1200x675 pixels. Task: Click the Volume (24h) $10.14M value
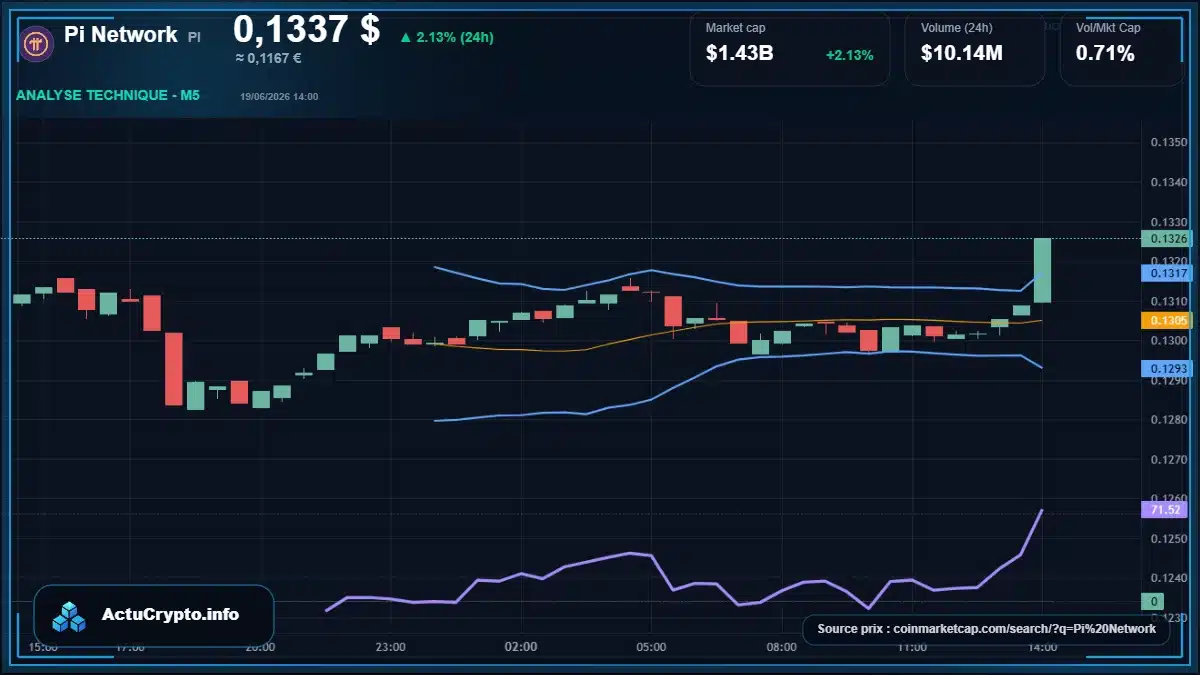pyautogui.click(x=962, y=54)
